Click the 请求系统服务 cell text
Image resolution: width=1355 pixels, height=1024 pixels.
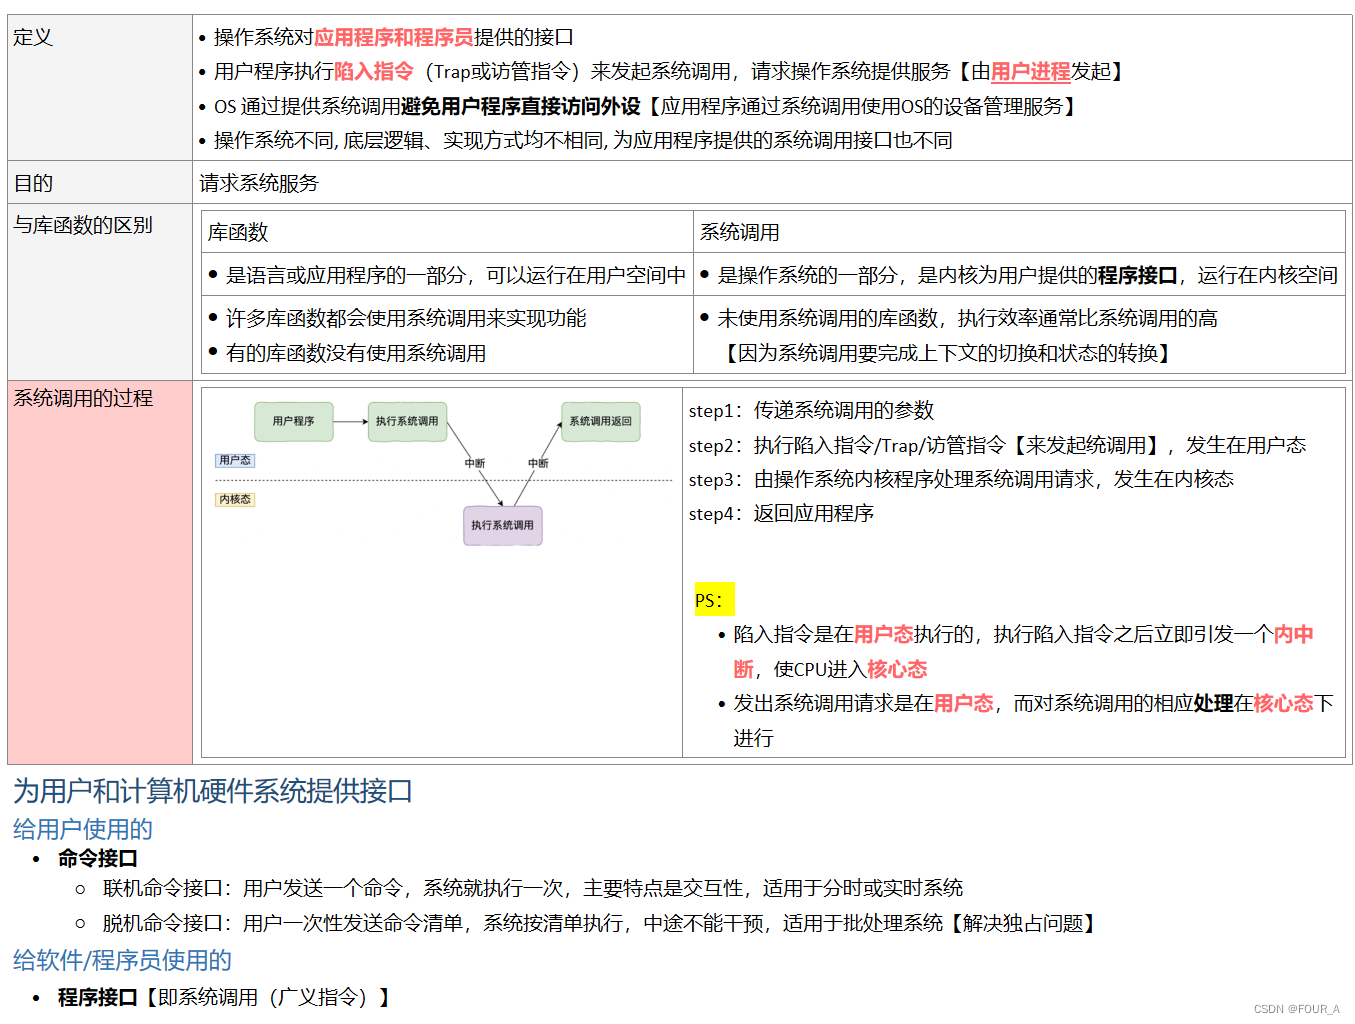click(x=259, y=183)
